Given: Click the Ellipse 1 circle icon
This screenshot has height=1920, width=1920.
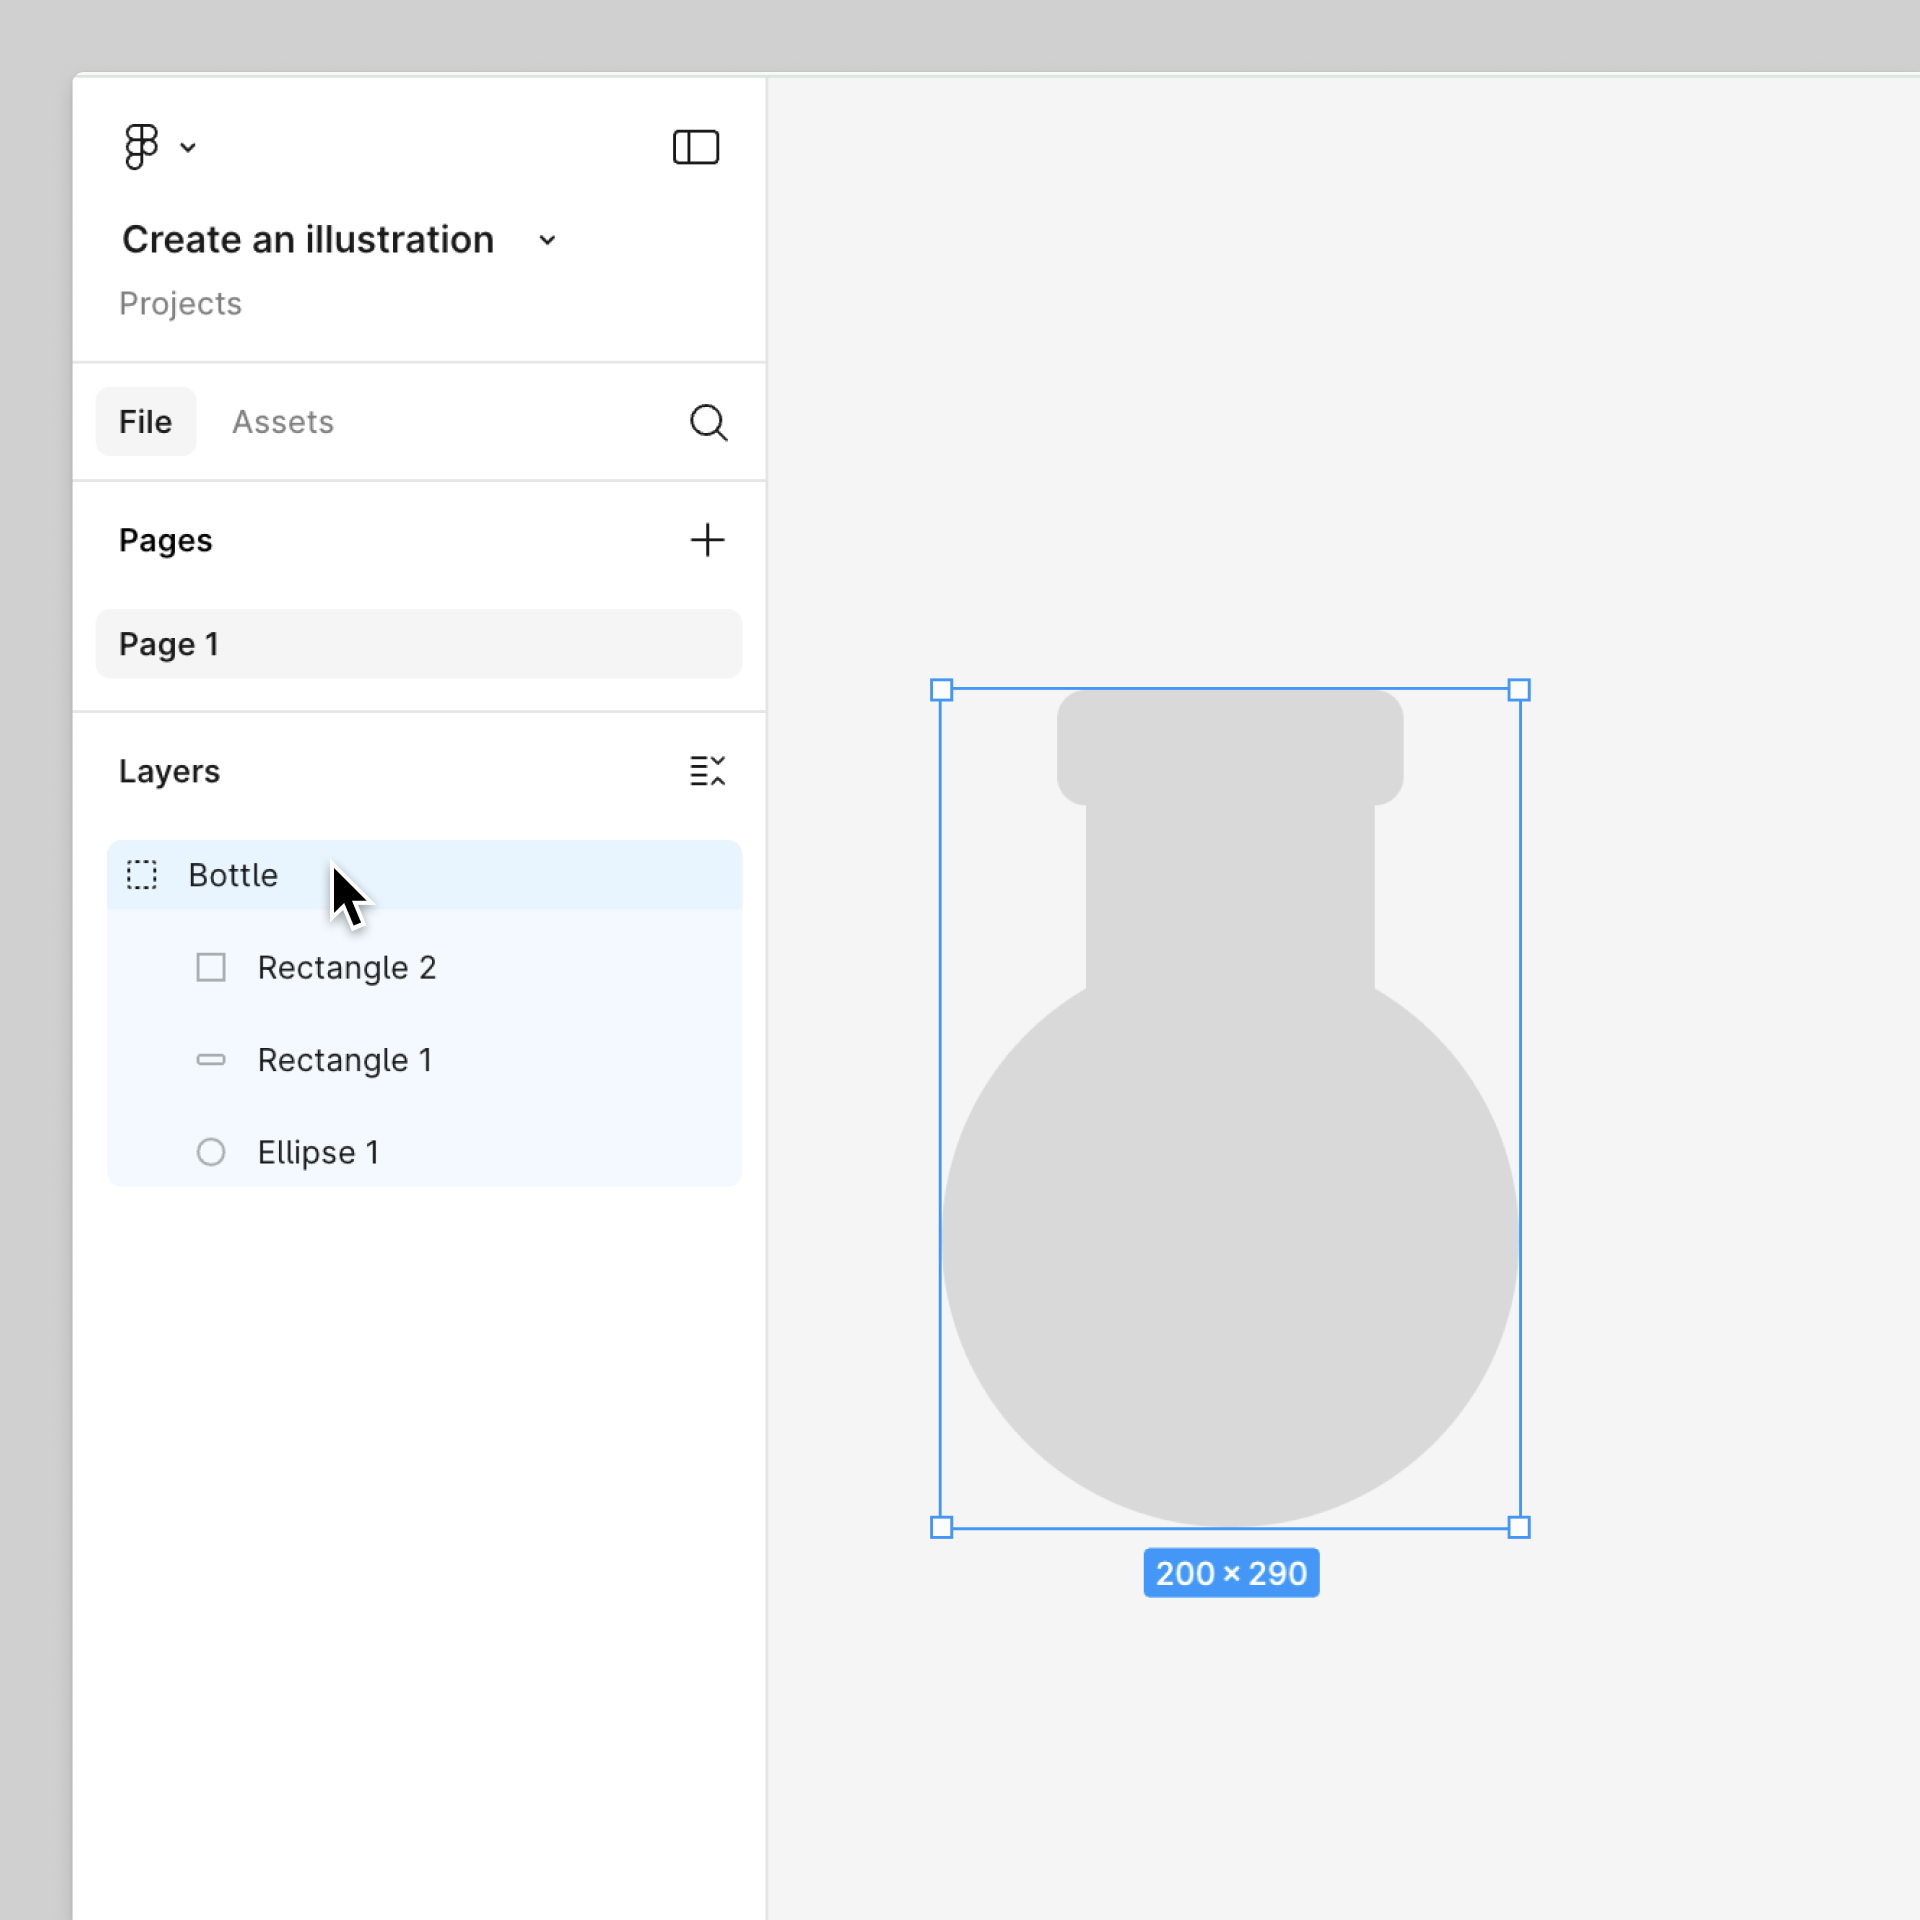Looking at the screenshot, I should [x=210, y=1152].
